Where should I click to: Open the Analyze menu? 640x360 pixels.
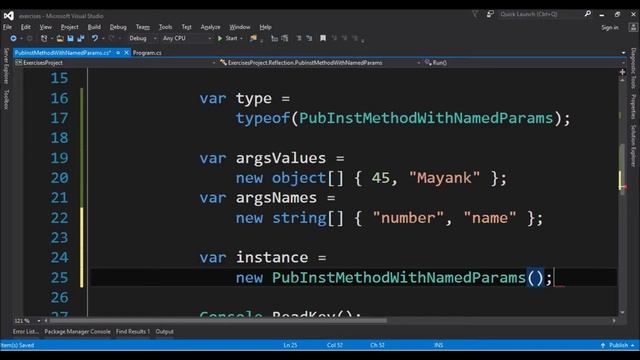point(210,27)
